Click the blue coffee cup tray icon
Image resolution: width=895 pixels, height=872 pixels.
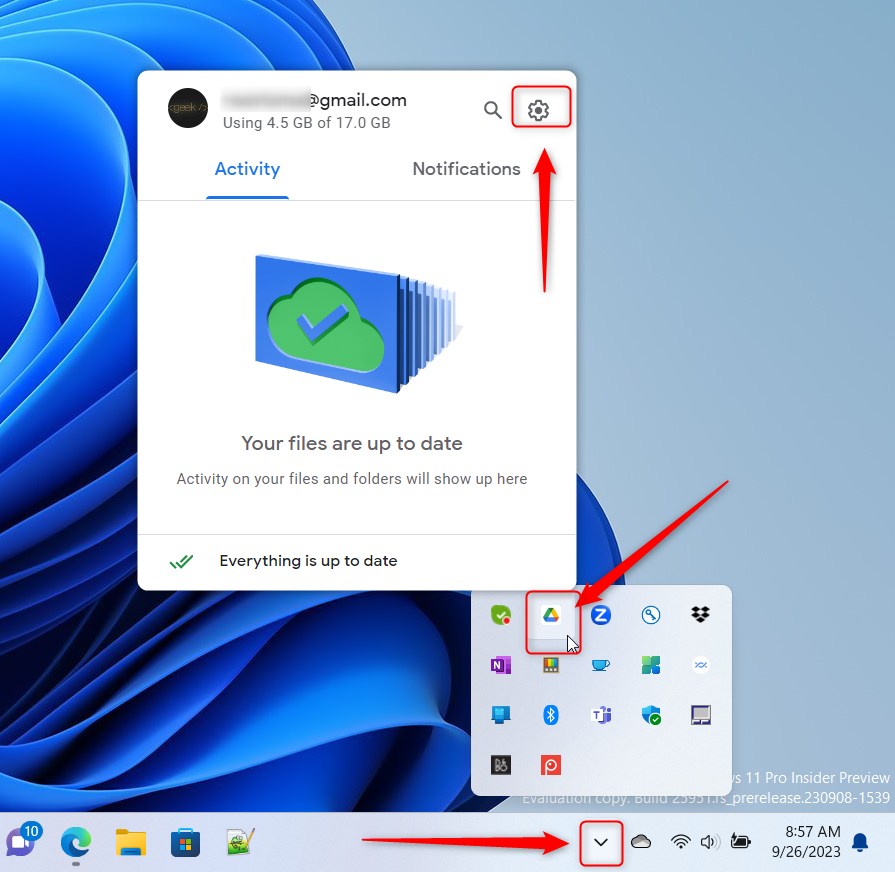point(600,665)
